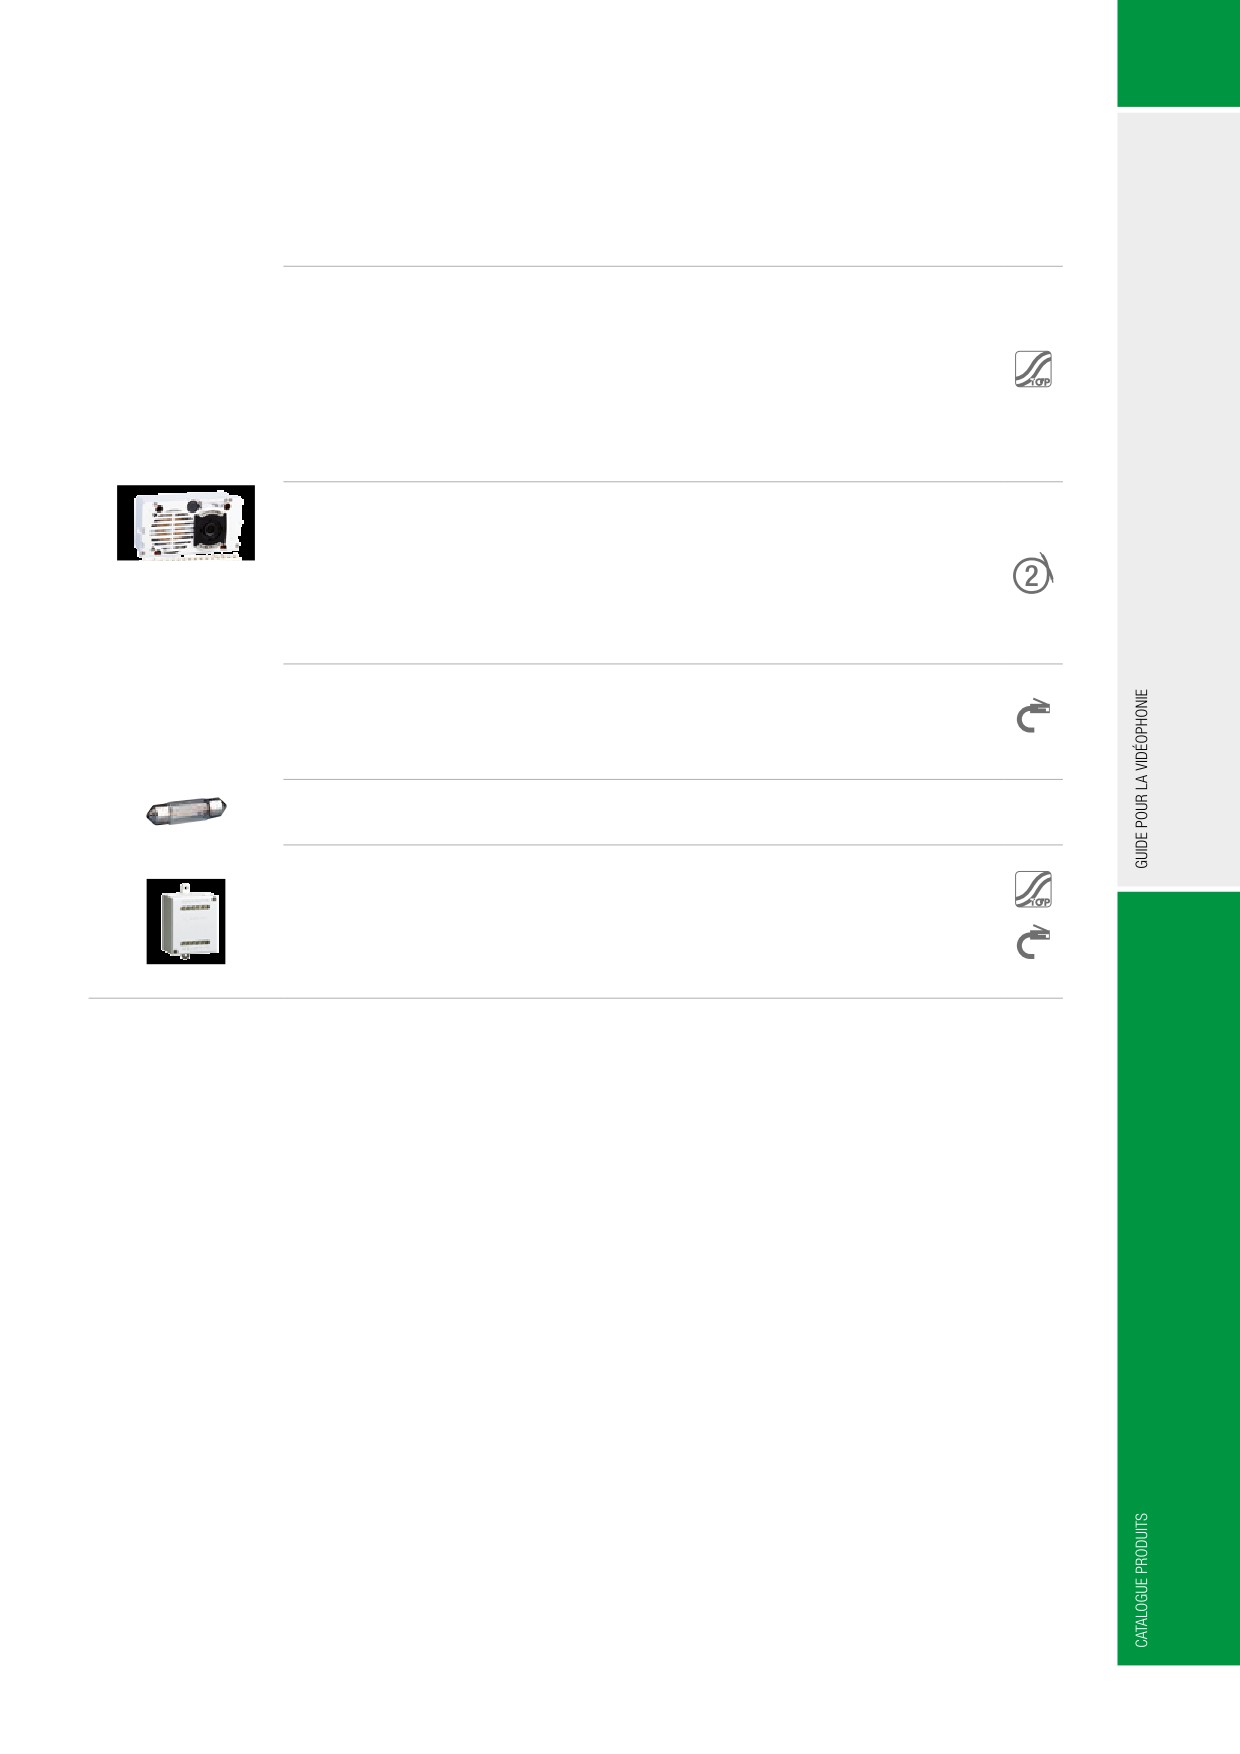This screenshot has width=1240, height=1754.
Task: Select the camera module product image
Action: (186, 523)
